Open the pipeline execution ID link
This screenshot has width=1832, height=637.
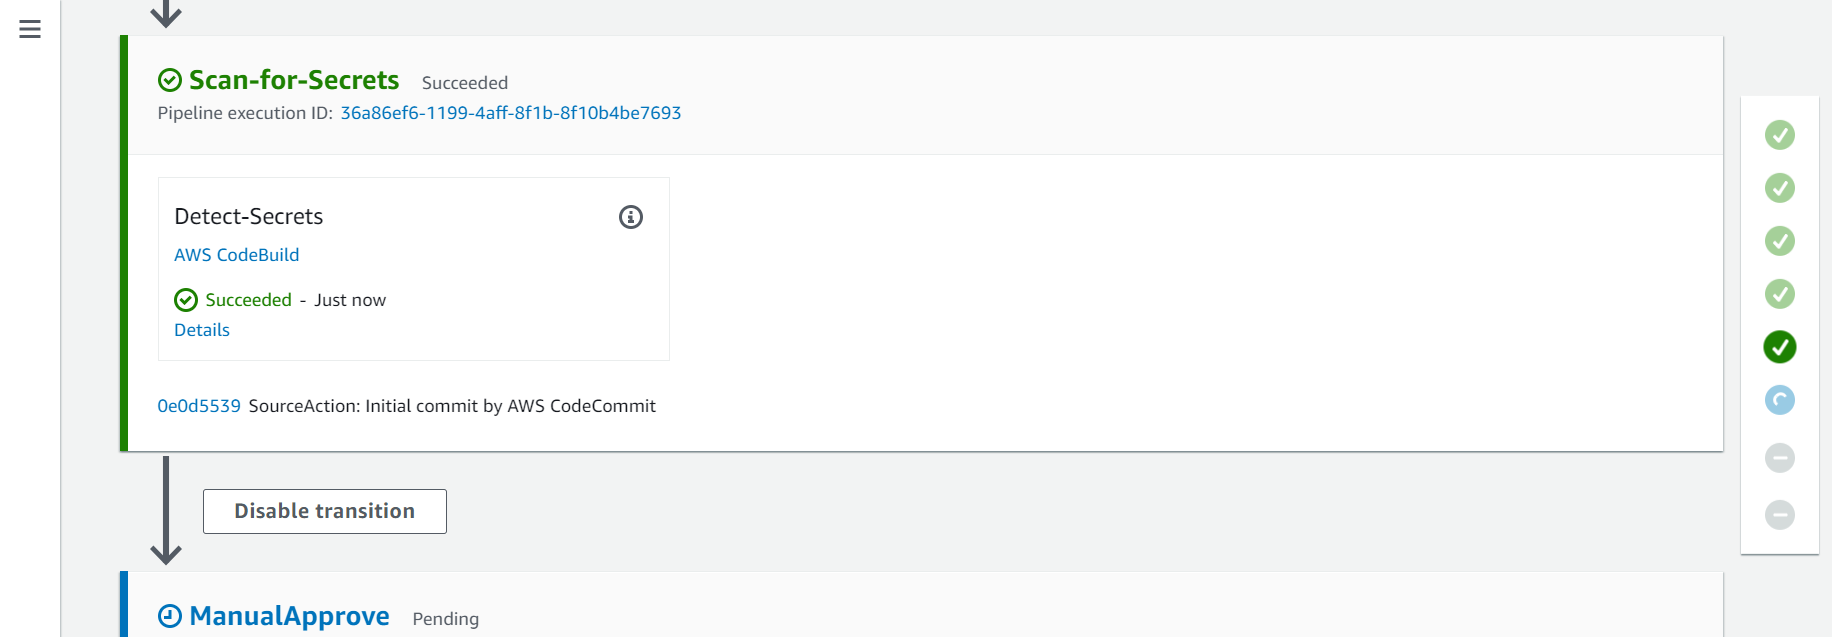tap(511, 113)
